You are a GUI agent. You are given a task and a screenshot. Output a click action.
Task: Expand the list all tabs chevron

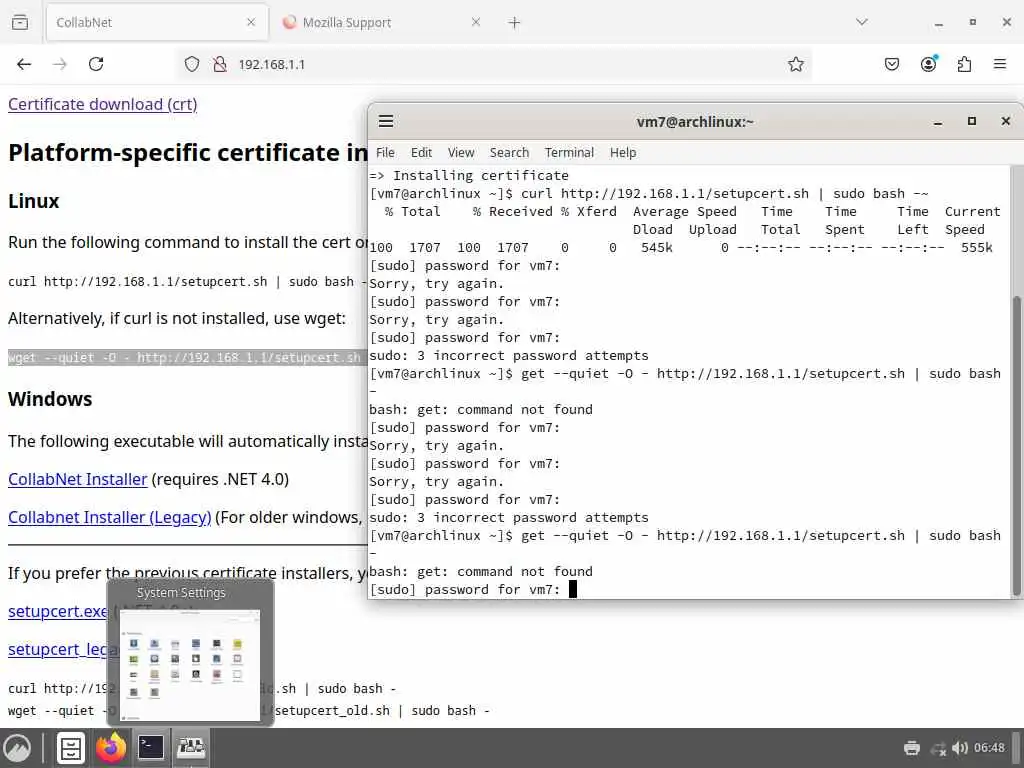pos(862,22)
